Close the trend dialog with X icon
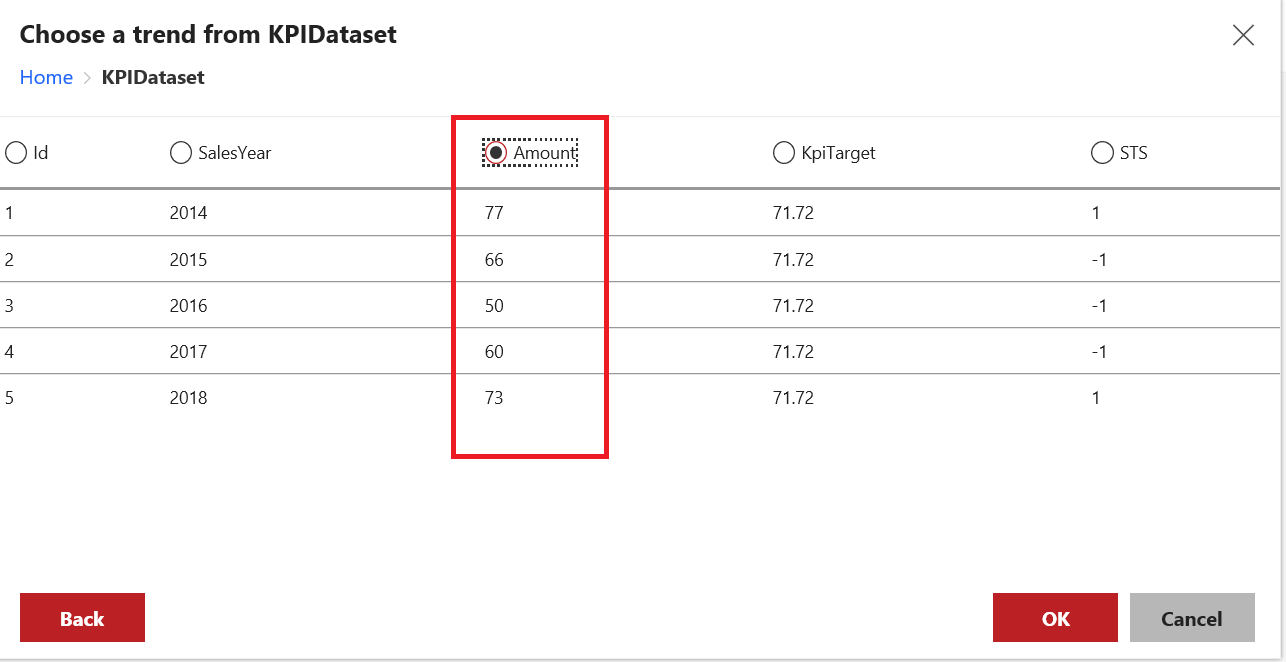Viewport: 1286px width, 662px height. [1243, 36]
